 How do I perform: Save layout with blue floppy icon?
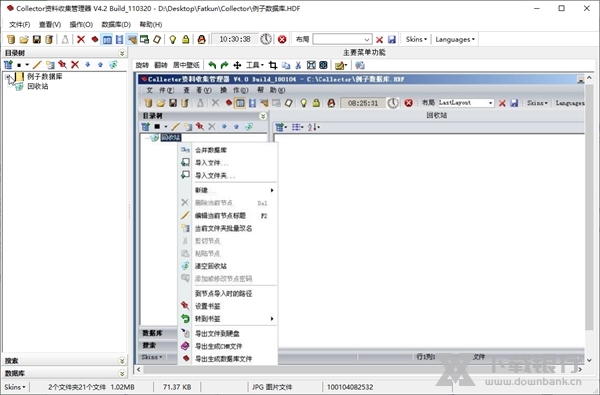pyautogui.click(x=391, y=39)
